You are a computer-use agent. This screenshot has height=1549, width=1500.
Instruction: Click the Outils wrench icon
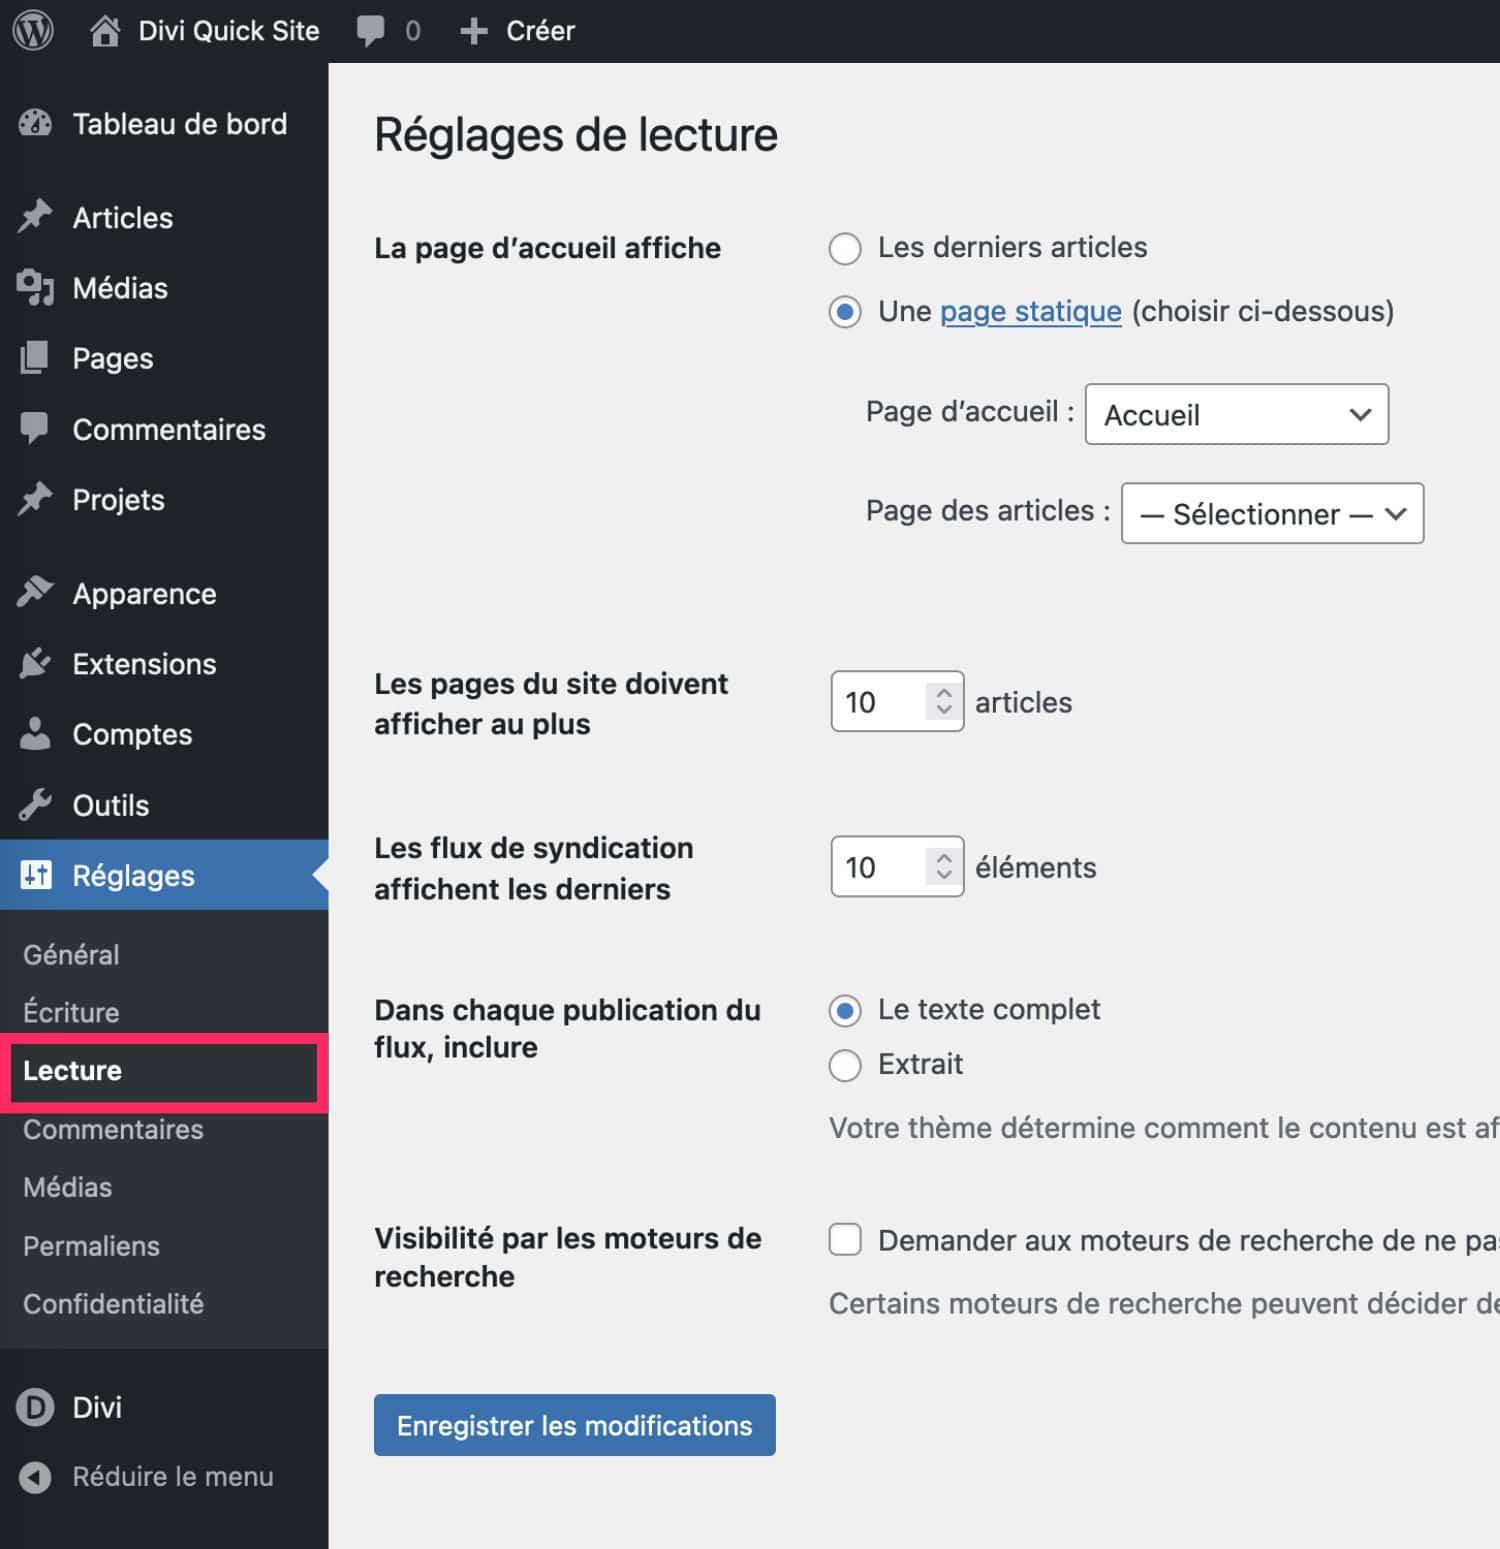click(x=35, y=805)
